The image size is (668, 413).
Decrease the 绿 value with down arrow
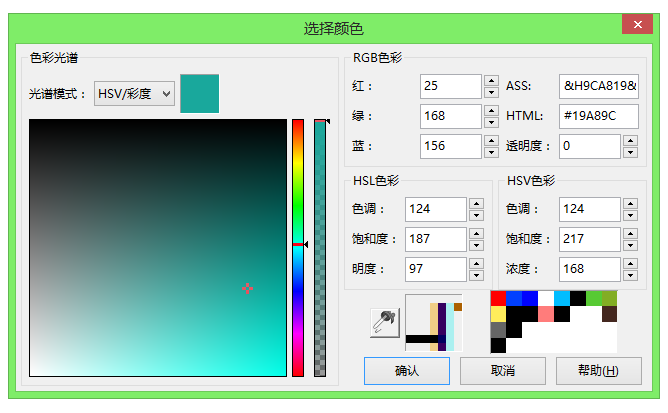click(x=491, y=122)
